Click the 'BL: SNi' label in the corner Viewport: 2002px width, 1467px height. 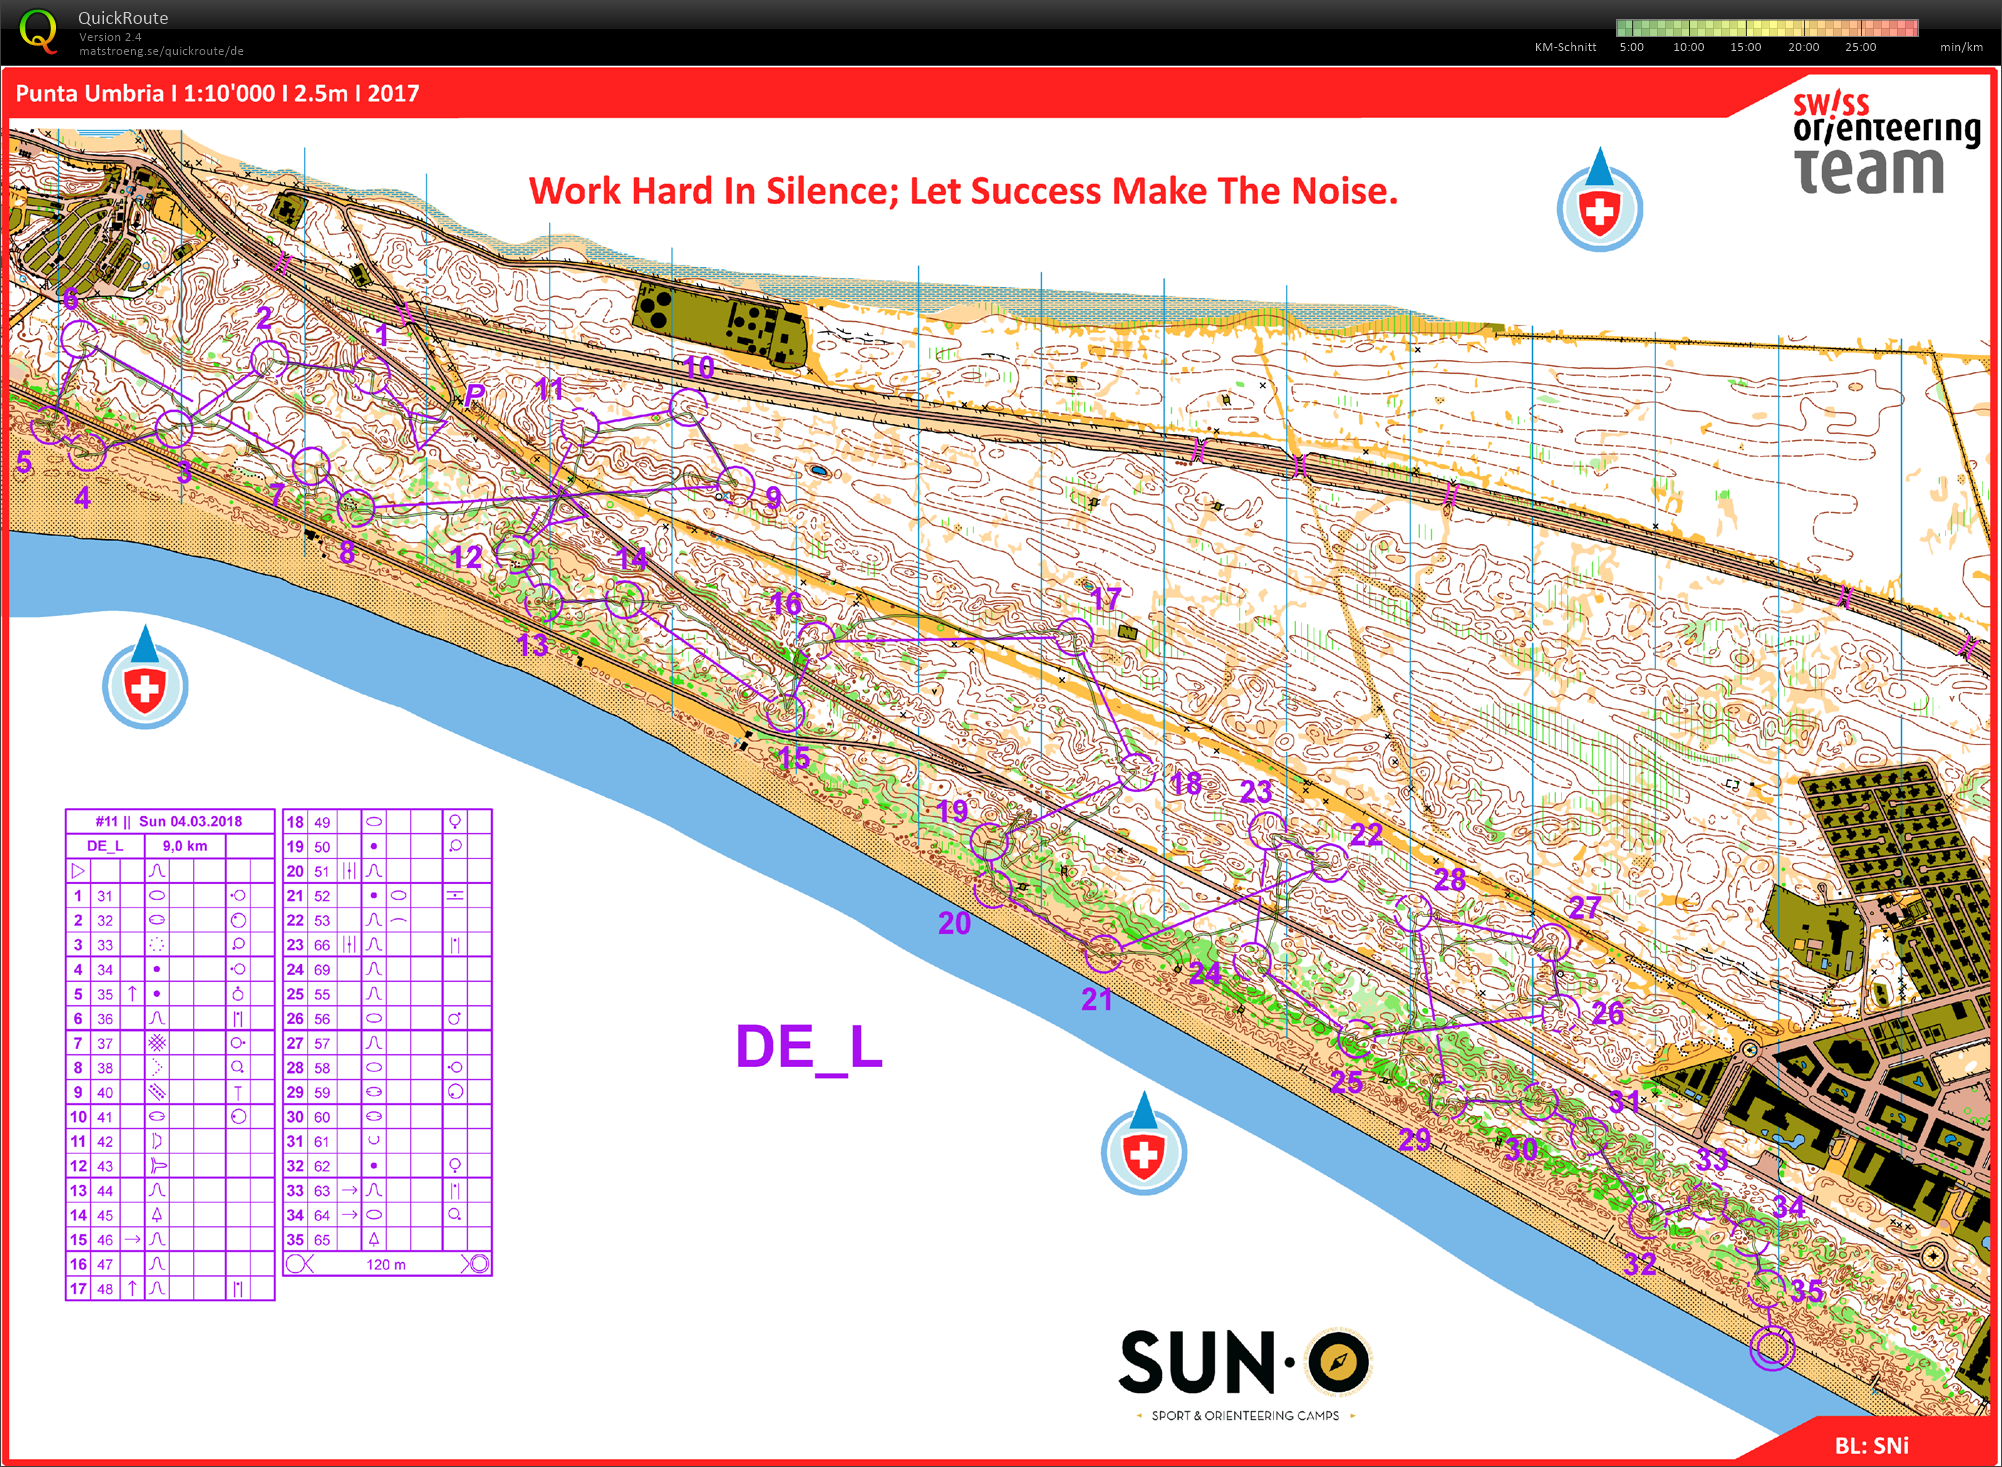1870,1445
